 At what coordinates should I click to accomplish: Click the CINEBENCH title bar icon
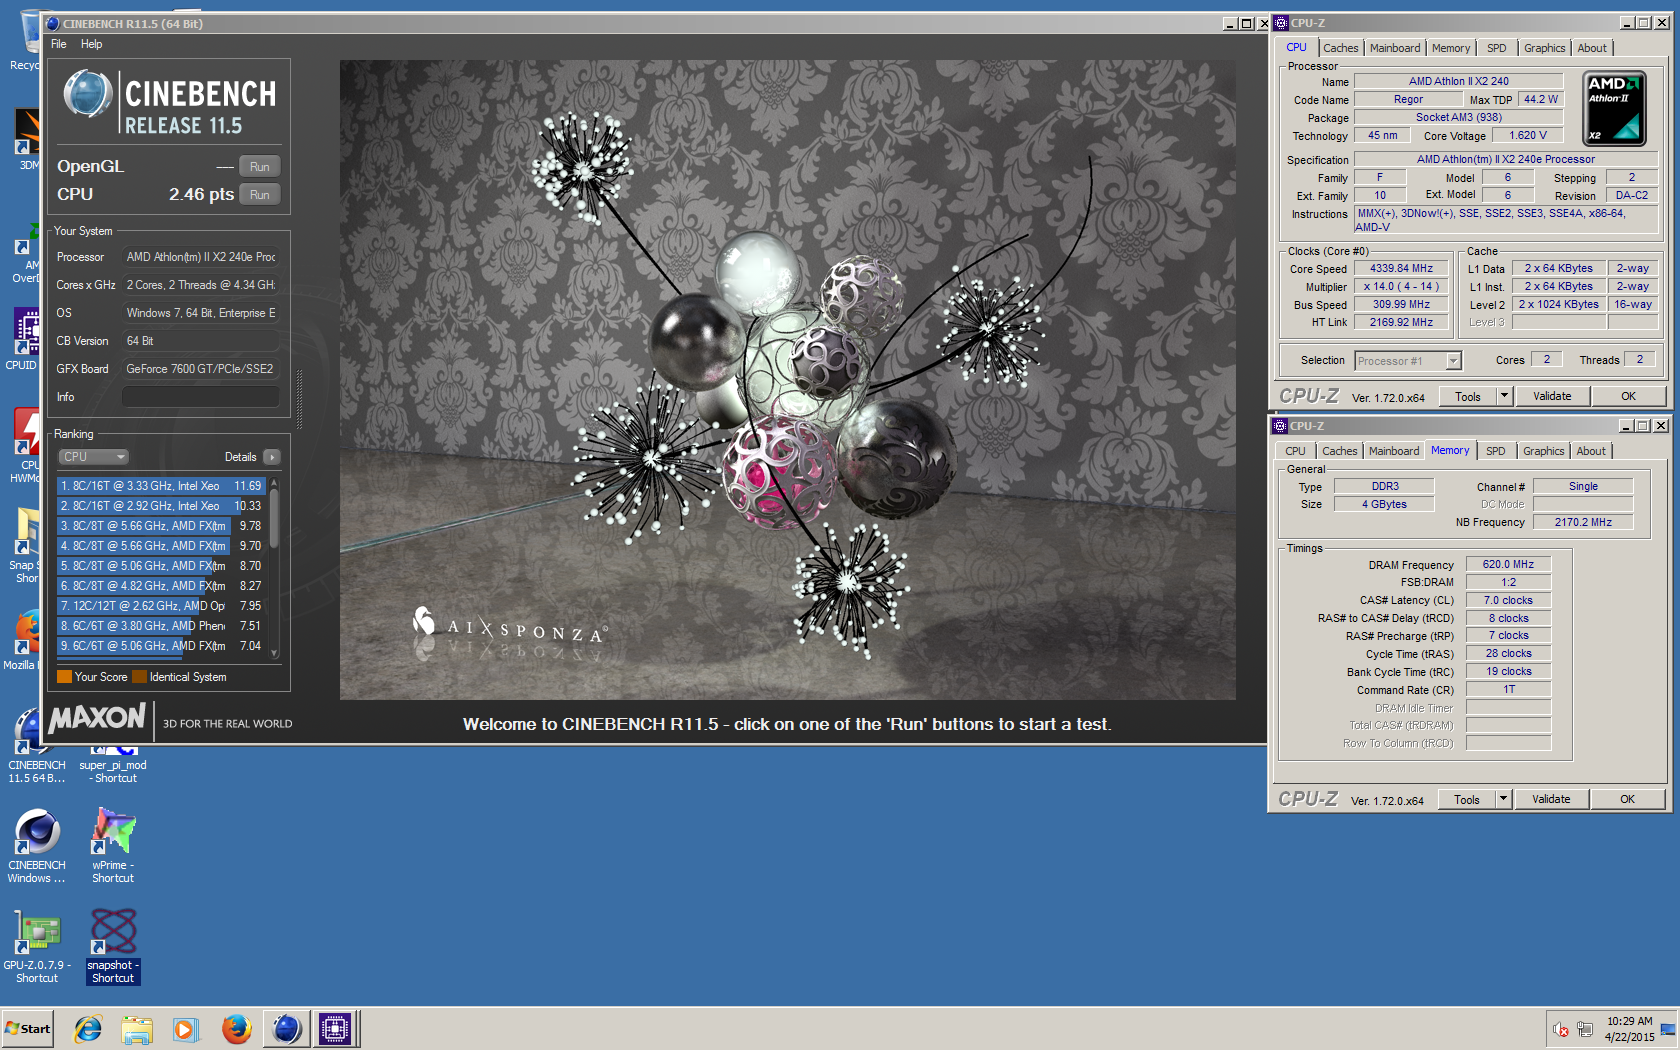pos(54,23)
